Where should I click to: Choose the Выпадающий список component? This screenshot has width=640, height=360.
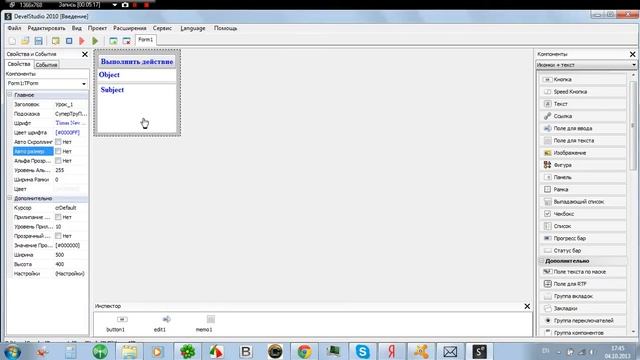583,202
